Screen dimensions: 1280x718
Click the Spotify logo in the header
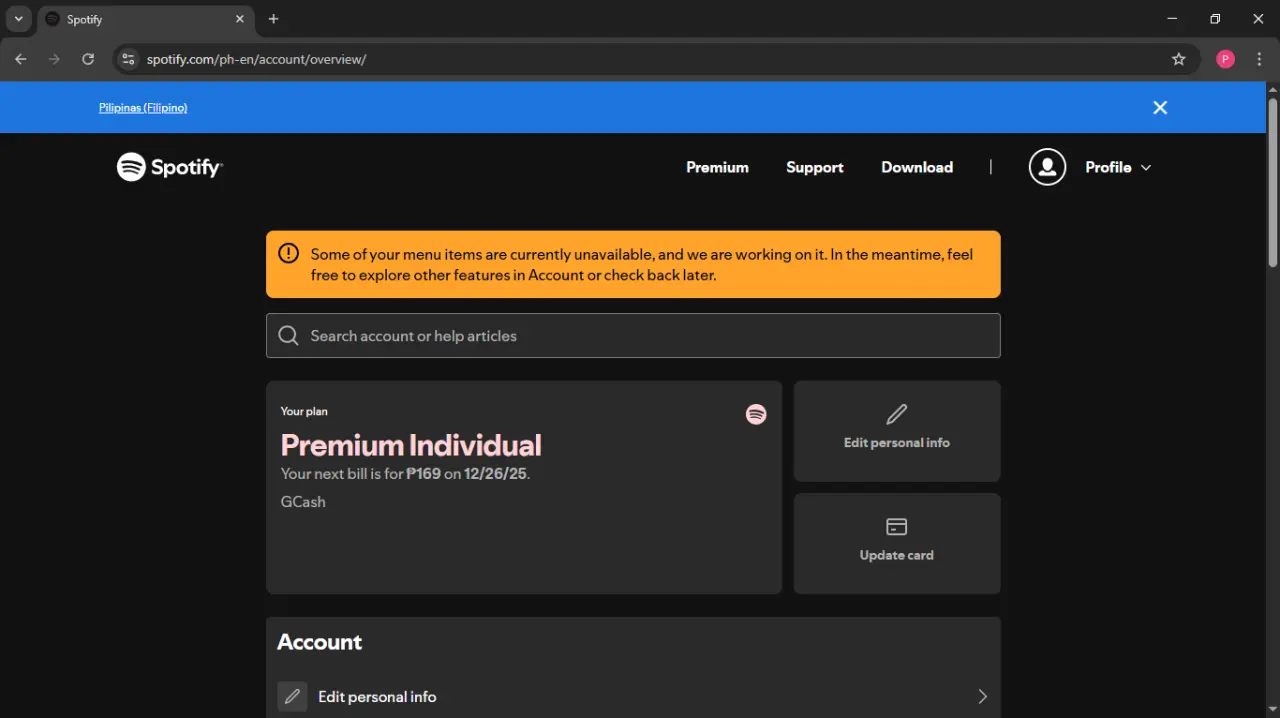tap(169, 167)
